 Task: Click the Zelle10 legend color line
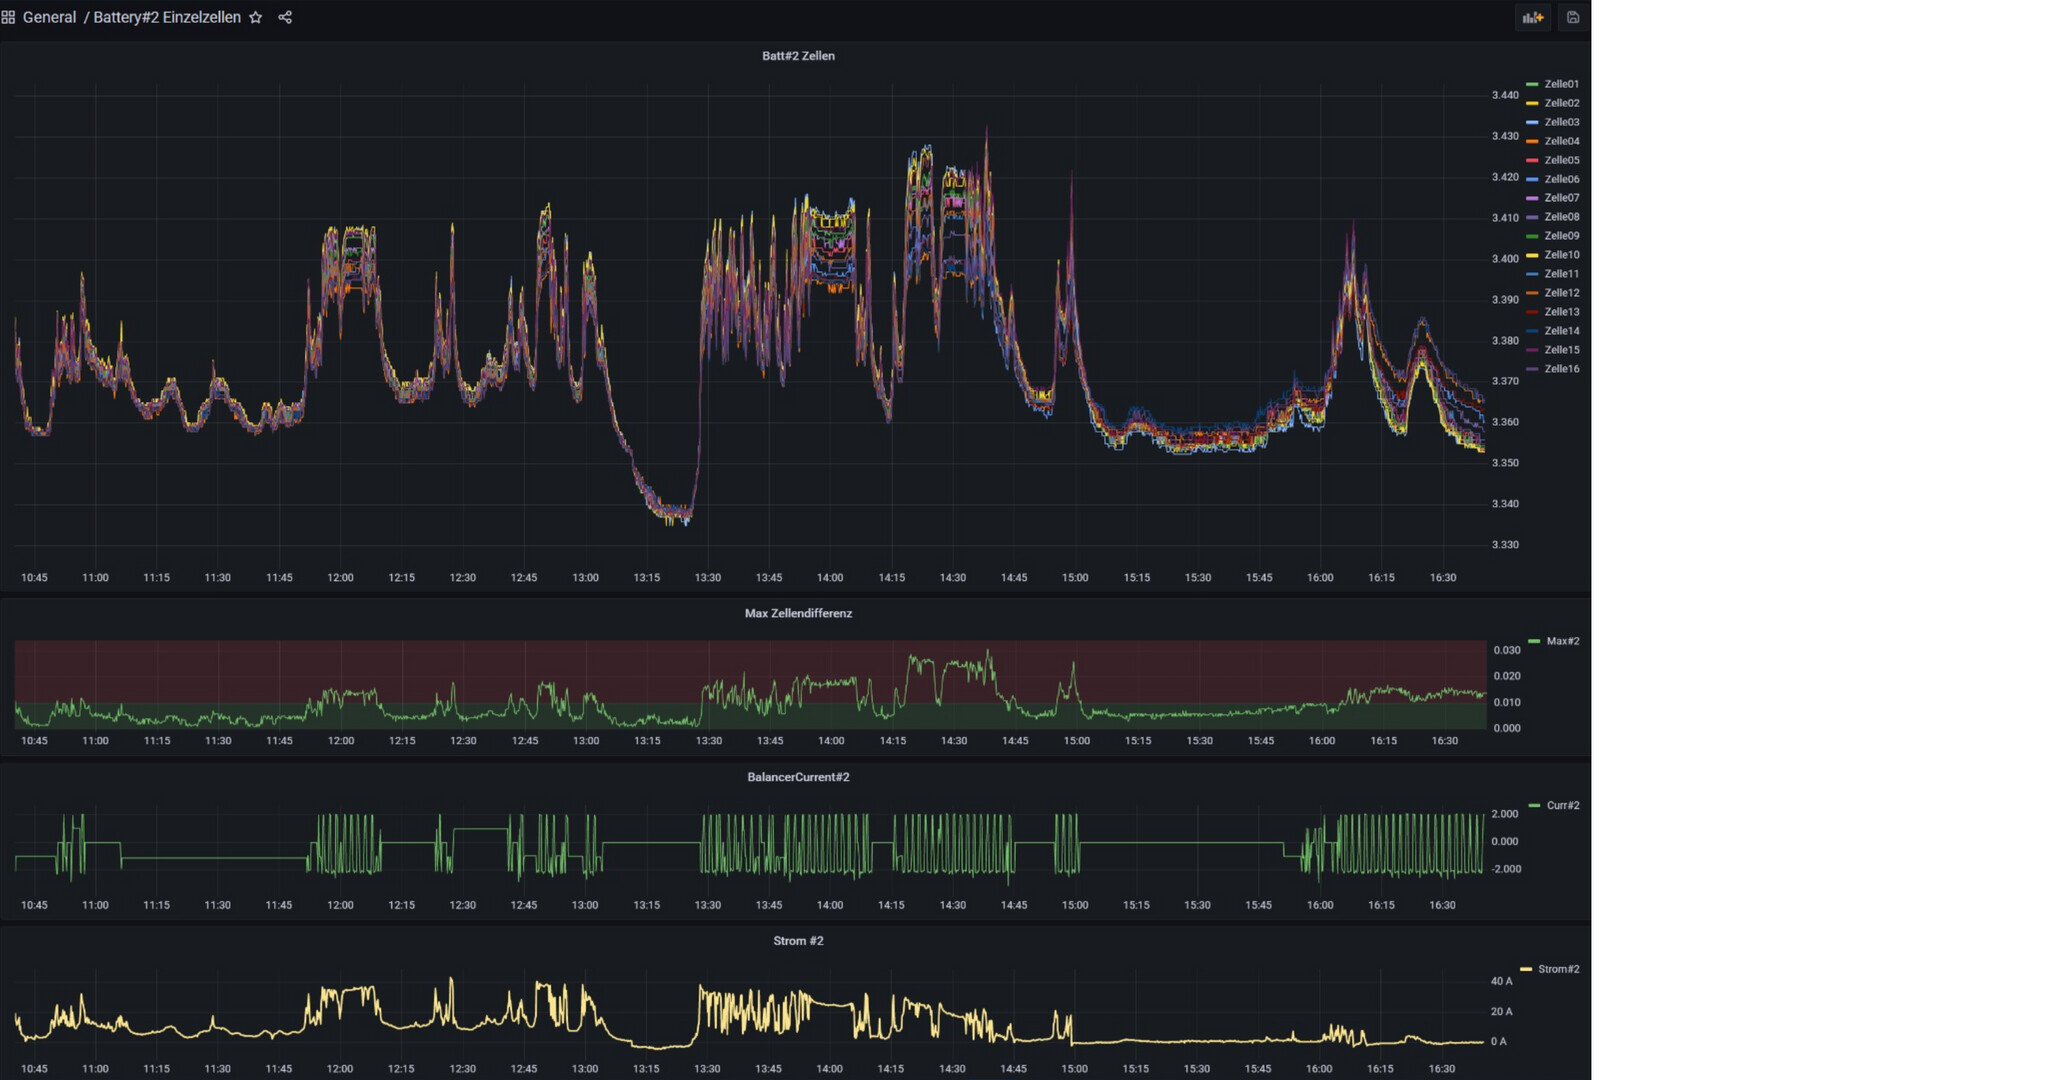(1532, 256)
